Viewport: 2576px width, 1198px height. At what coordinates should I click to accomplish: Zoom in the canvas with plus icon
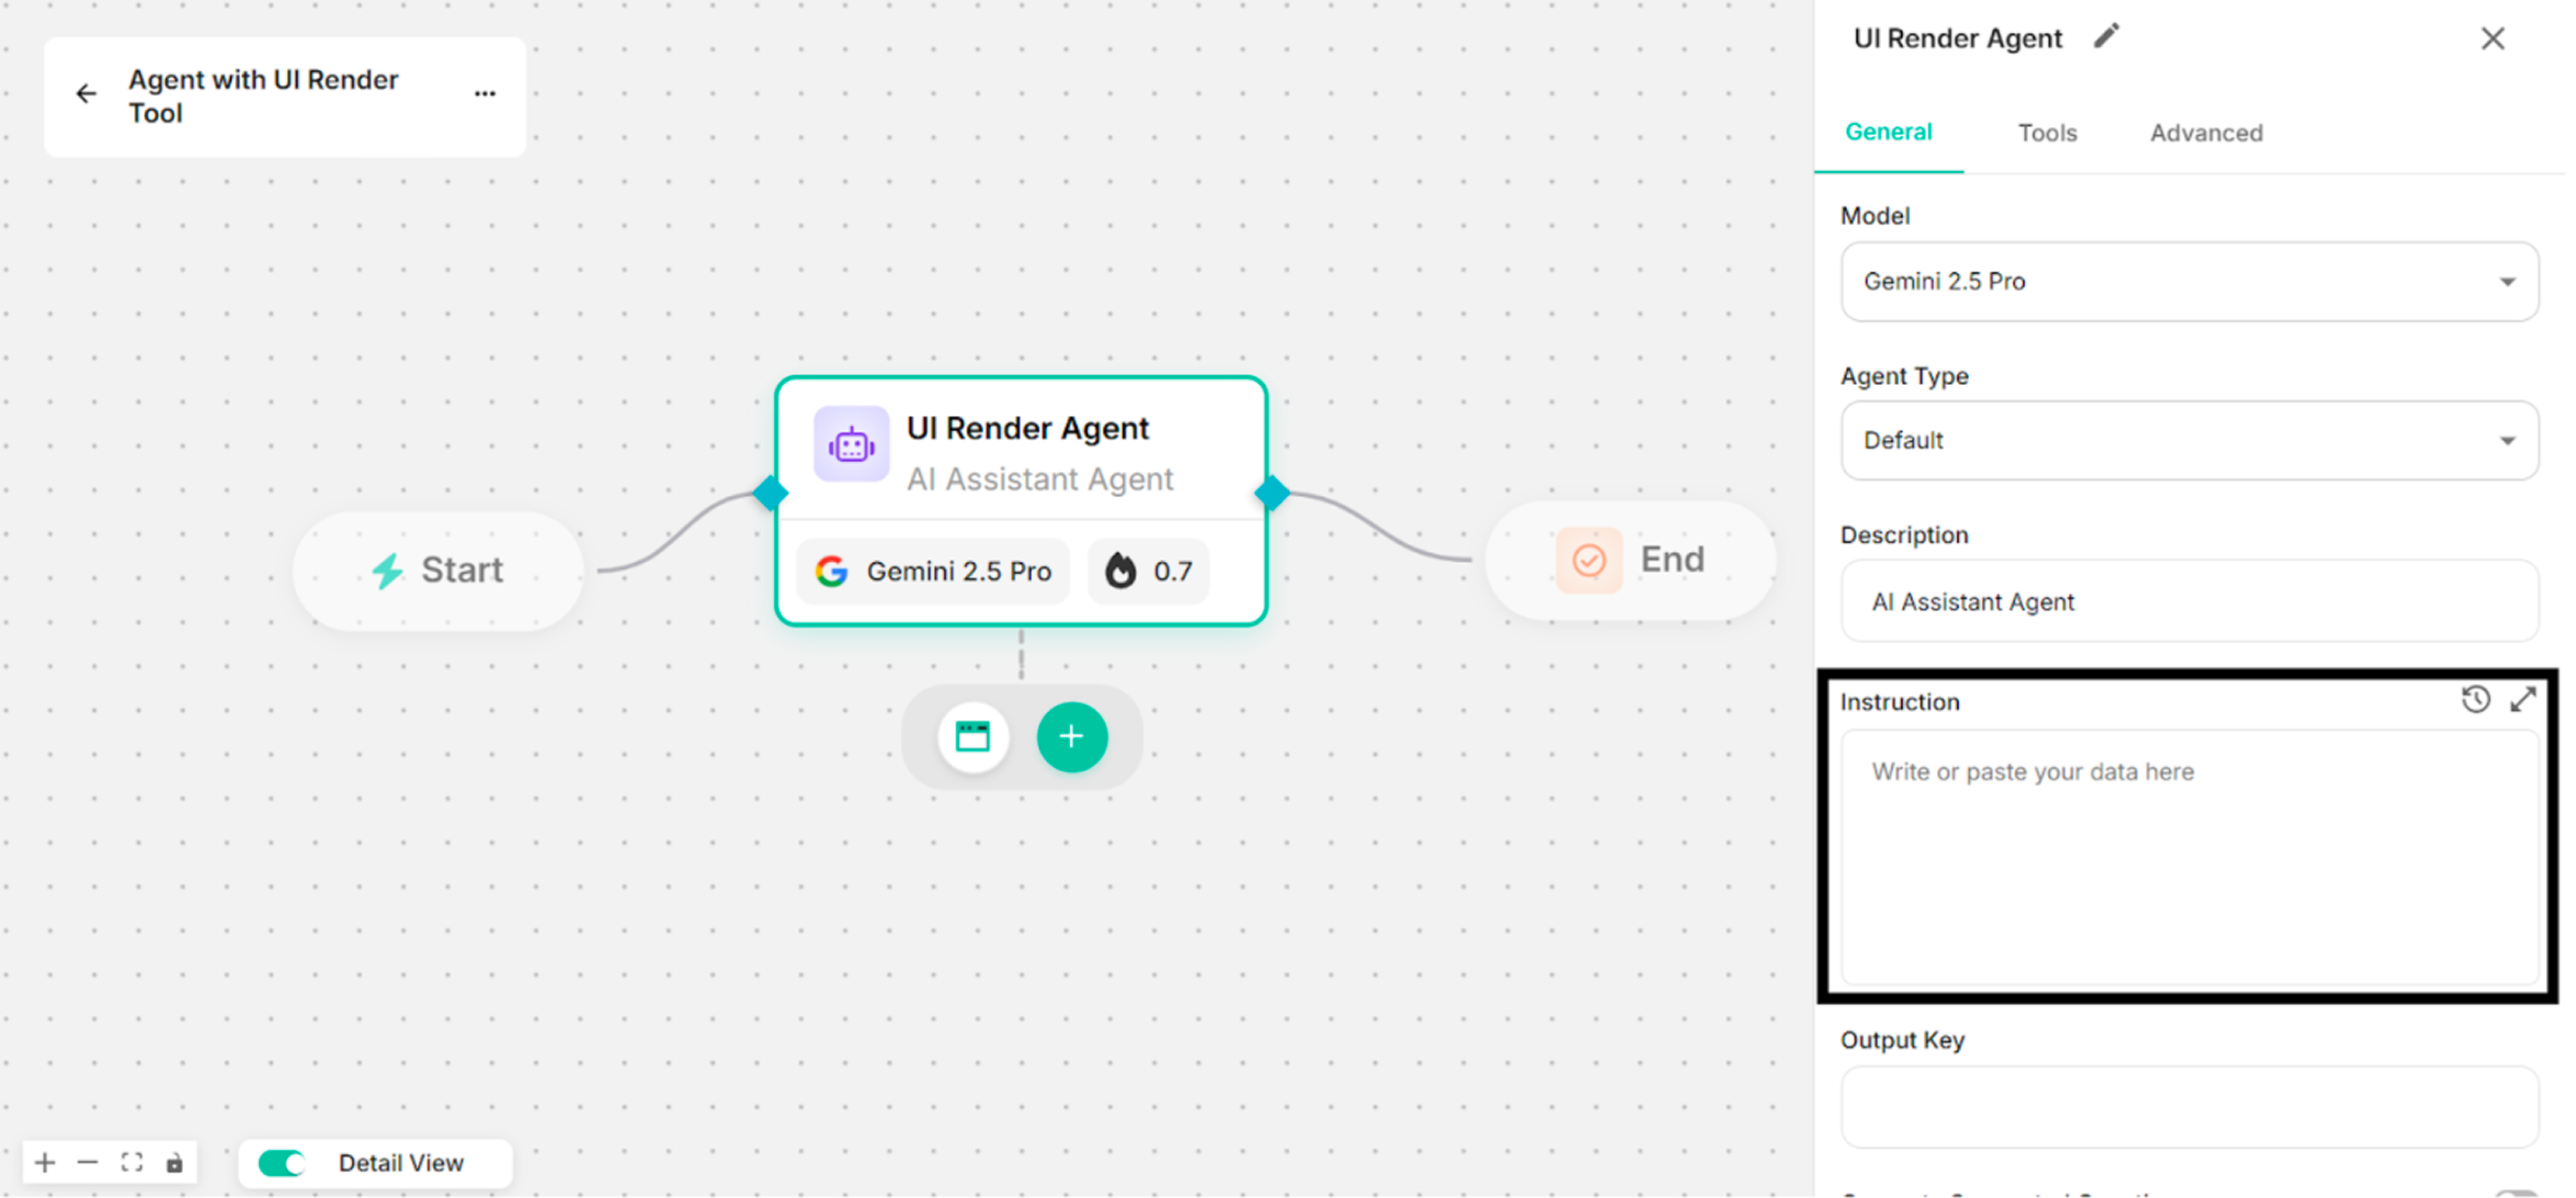(x=44, y=1163)
